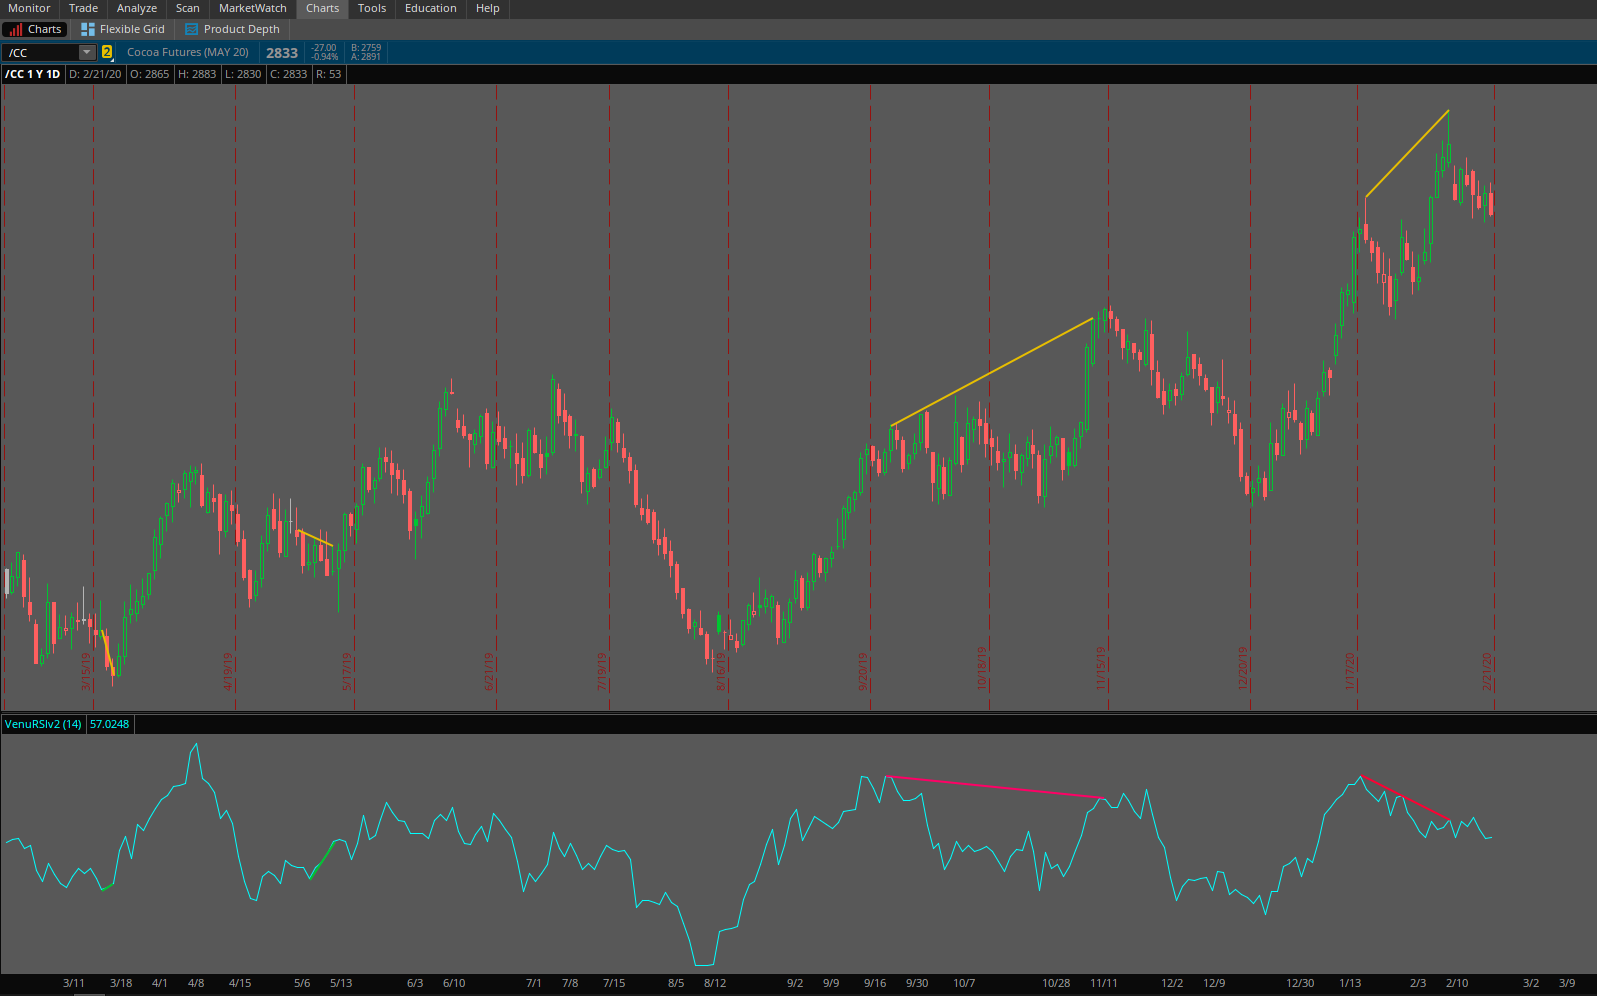Click the C: 2833 close value
Image resolution: width=1597 pixels, height=996 pixels.
point(289,74)
